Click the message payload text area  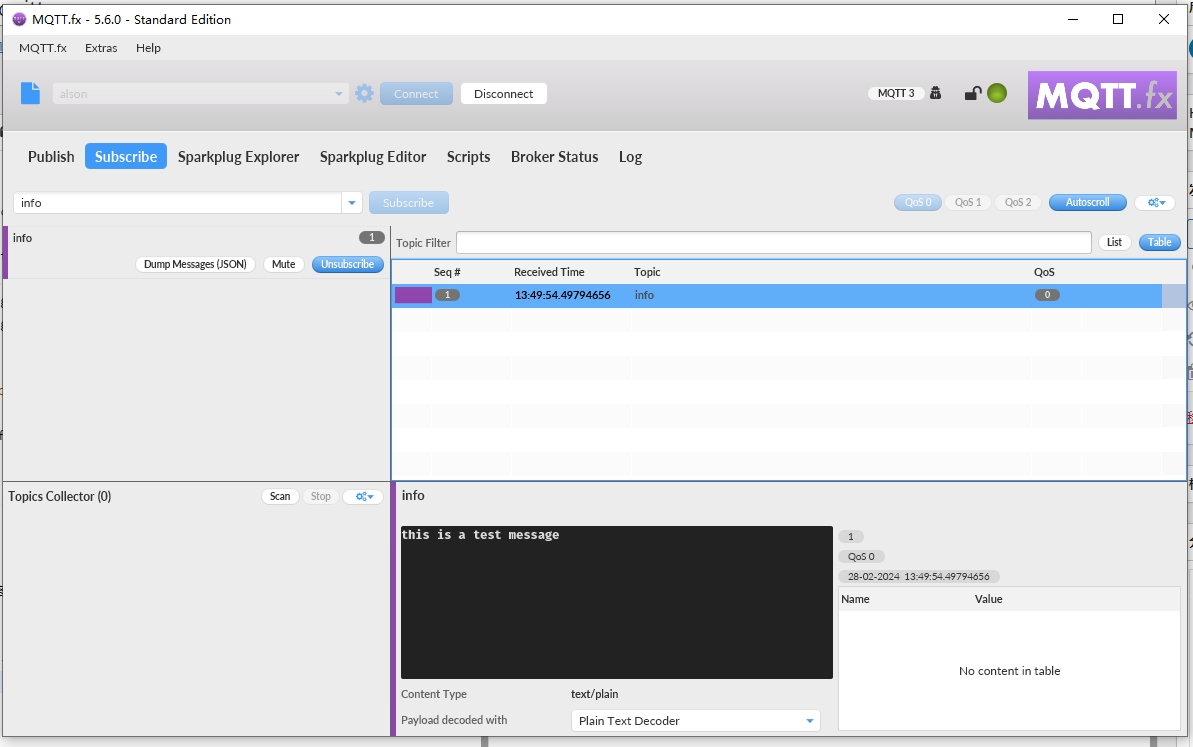pos(616,602)
